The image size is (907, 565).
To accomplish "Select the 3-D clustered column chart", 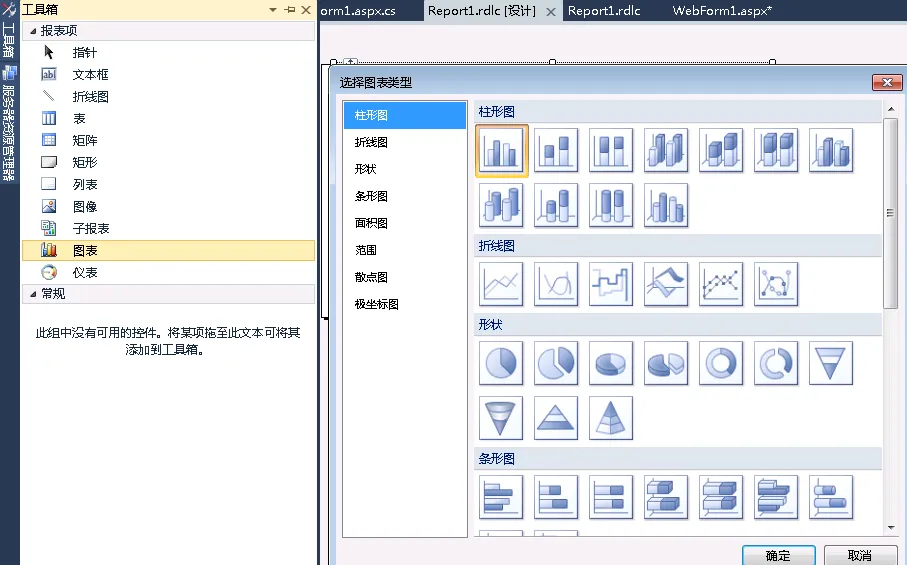I will click(666, 150).
